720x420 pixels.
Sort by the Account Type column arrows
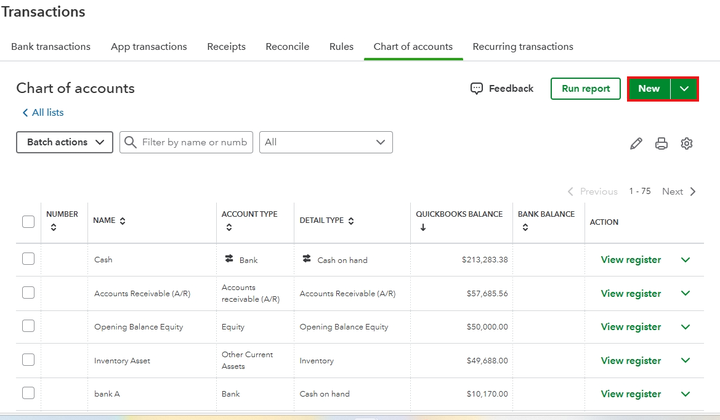tap(229, 227)
